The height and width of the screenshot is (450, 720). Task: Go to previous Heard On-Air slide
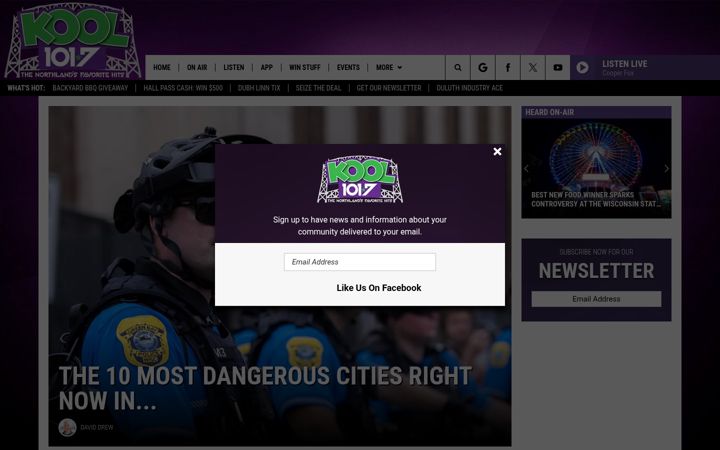click(x=526, y=169)
